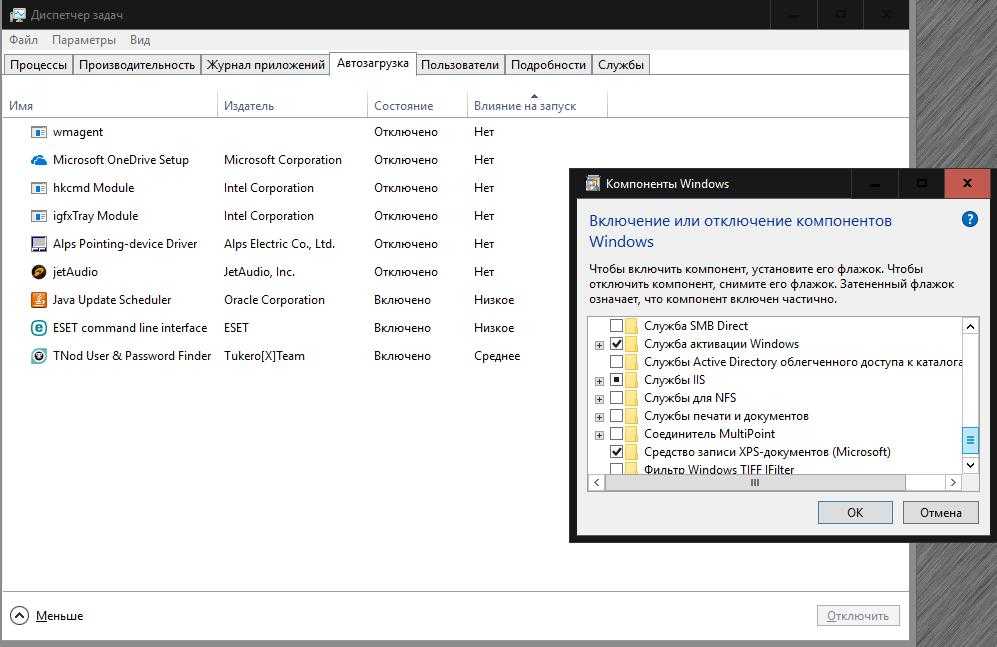Click the Java Update Scheduler icon
The width and height of the screenshot is (997, 647).
coord(39,300)
